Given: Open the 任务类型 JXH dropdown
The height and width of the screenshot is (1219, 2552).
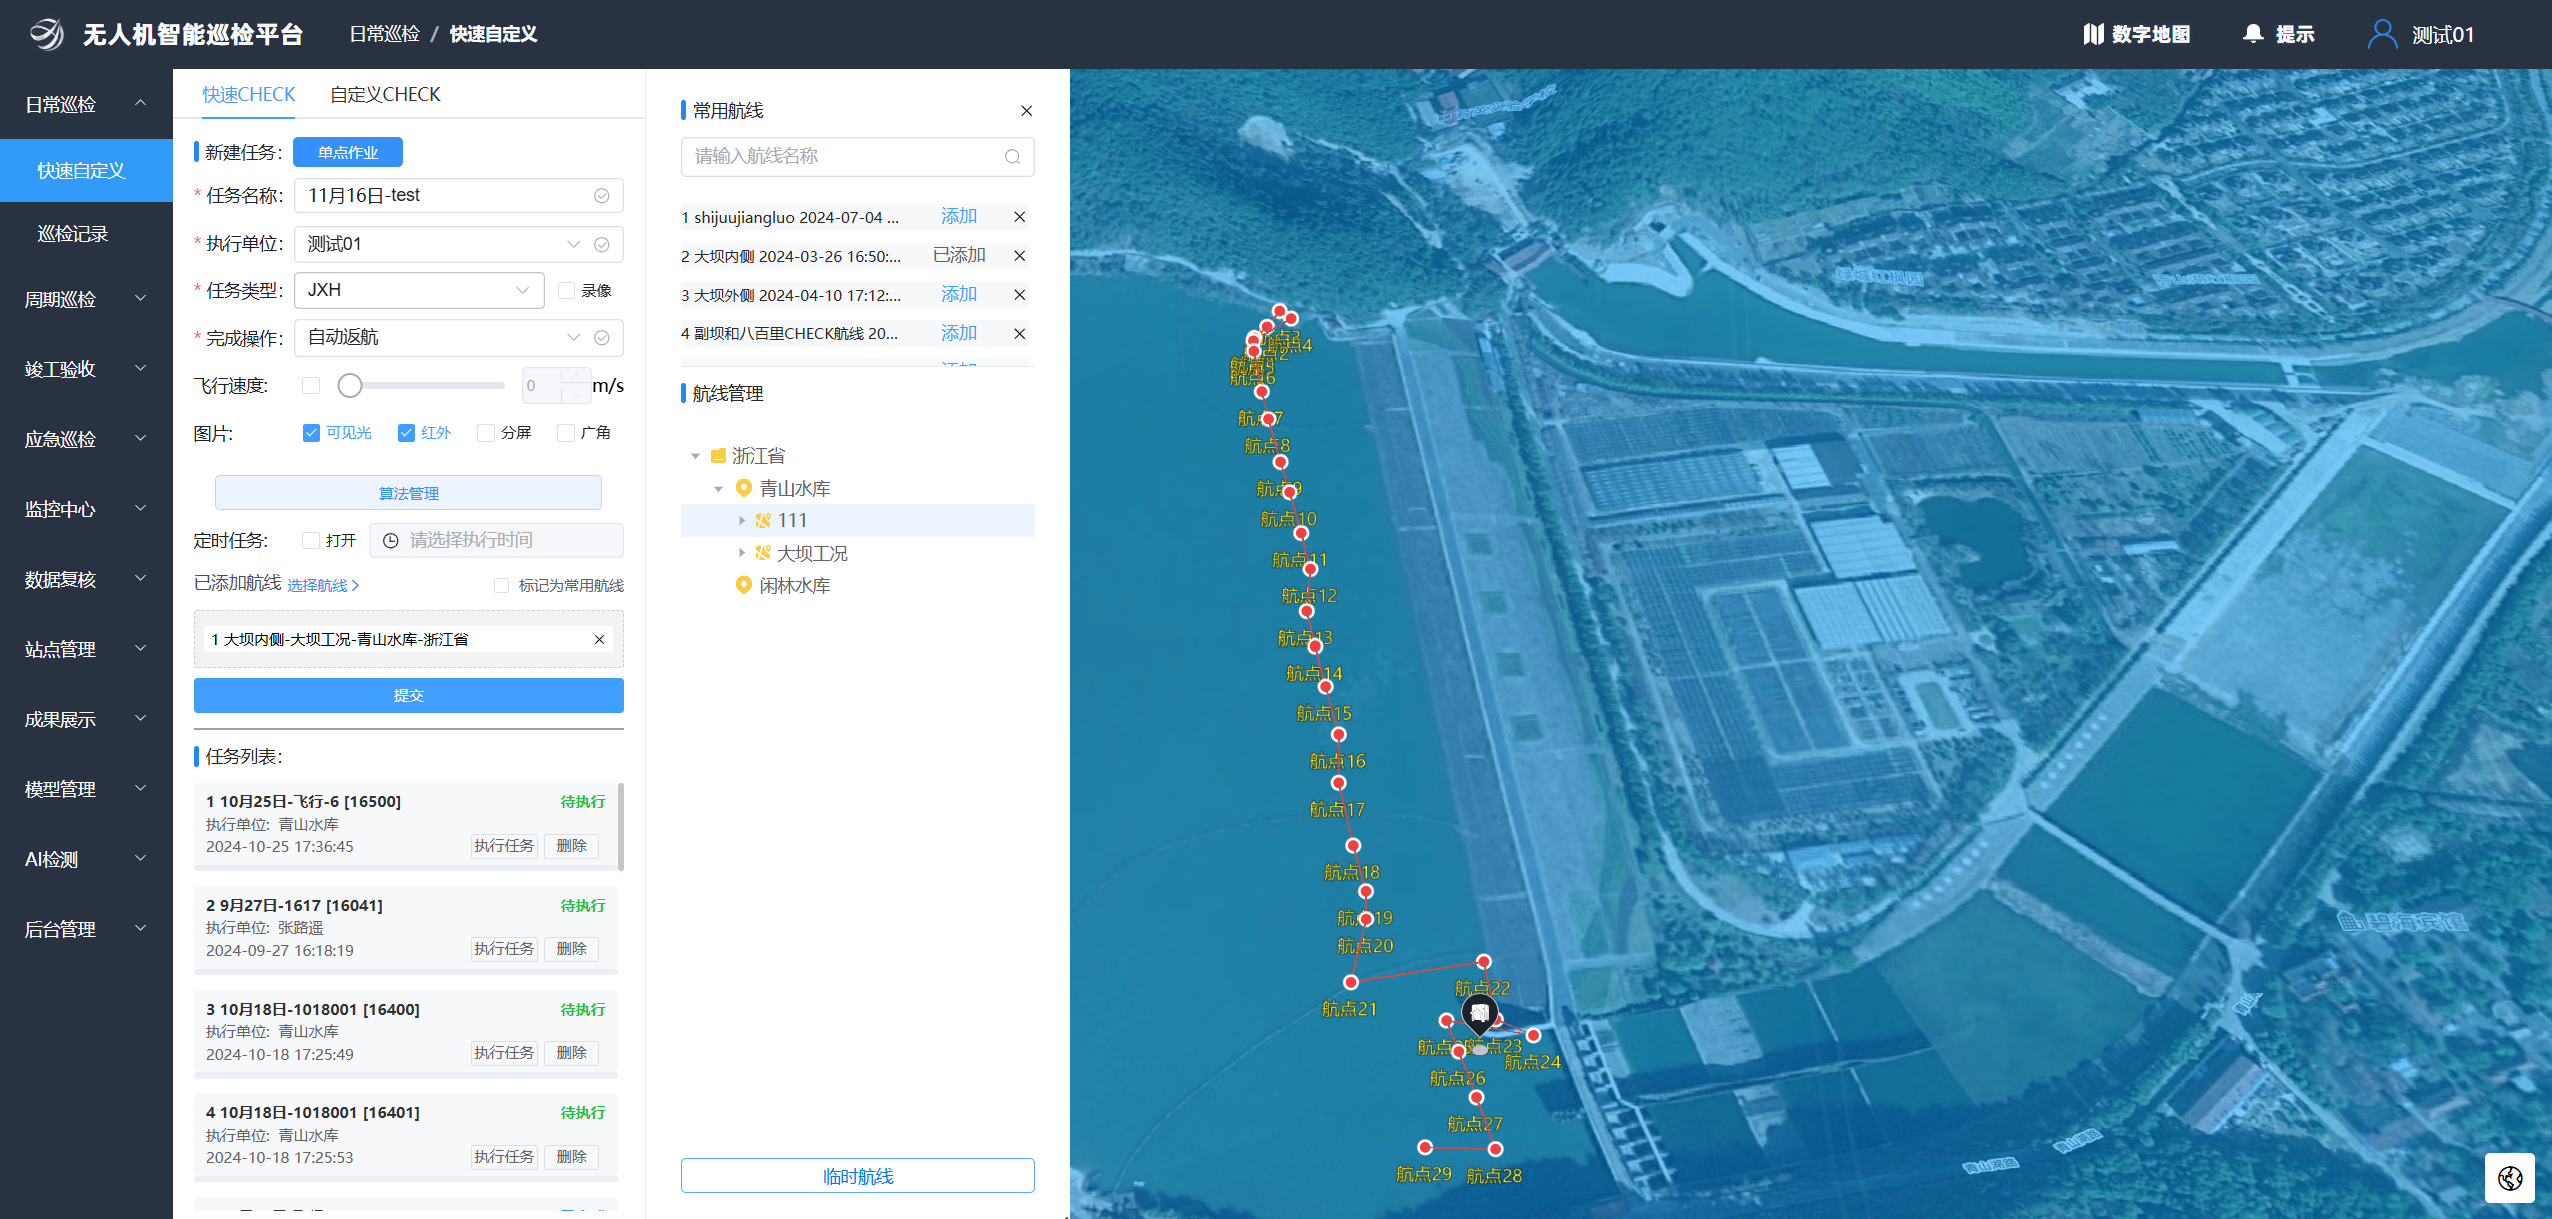Looking at the screenshot, I should point(419,290).
